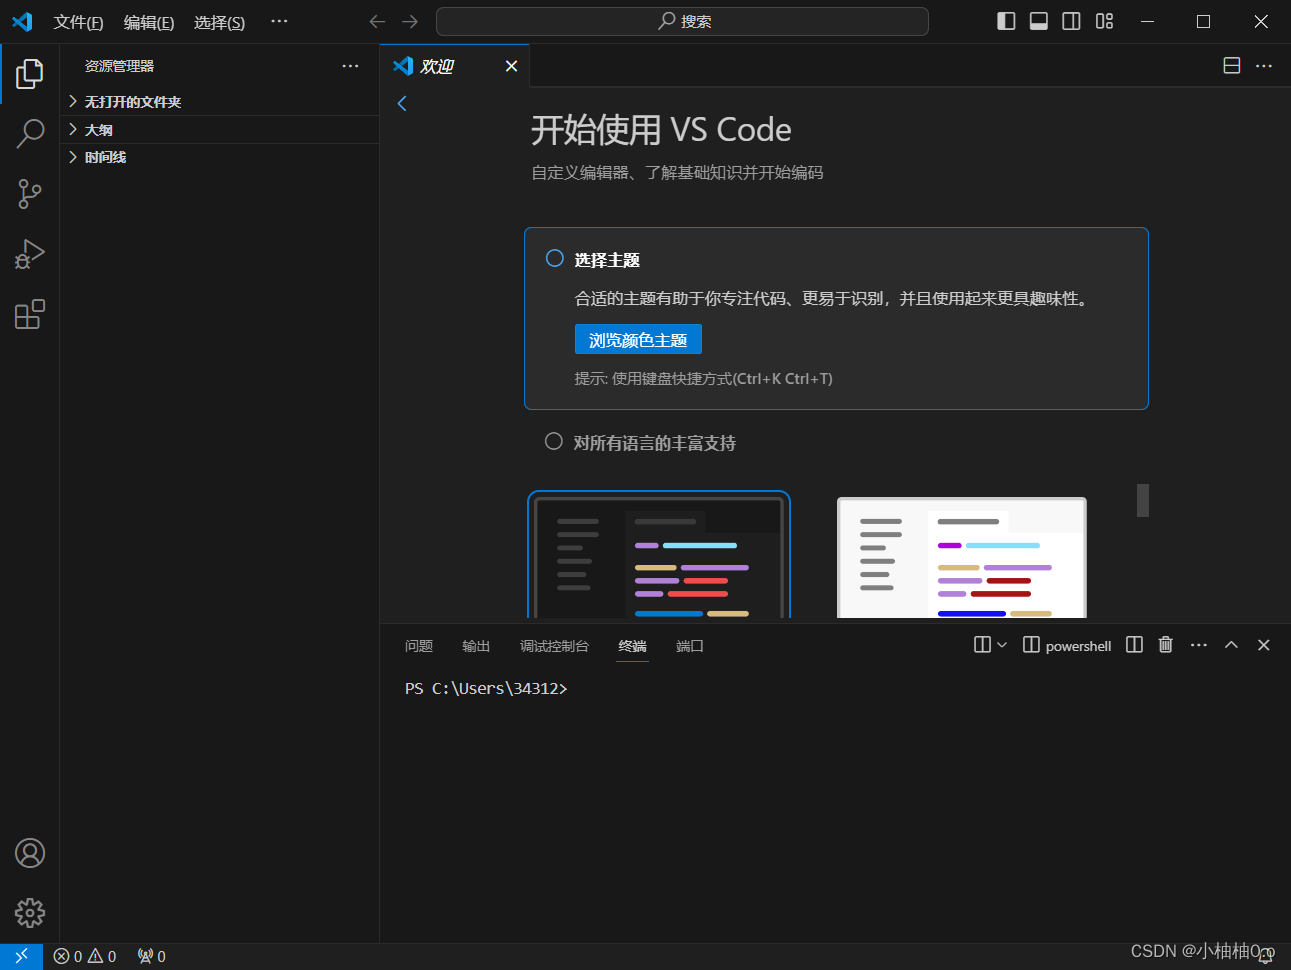Switch to the 输出 panel tab
The image size is (1291, 970).
tap(476, 646)
